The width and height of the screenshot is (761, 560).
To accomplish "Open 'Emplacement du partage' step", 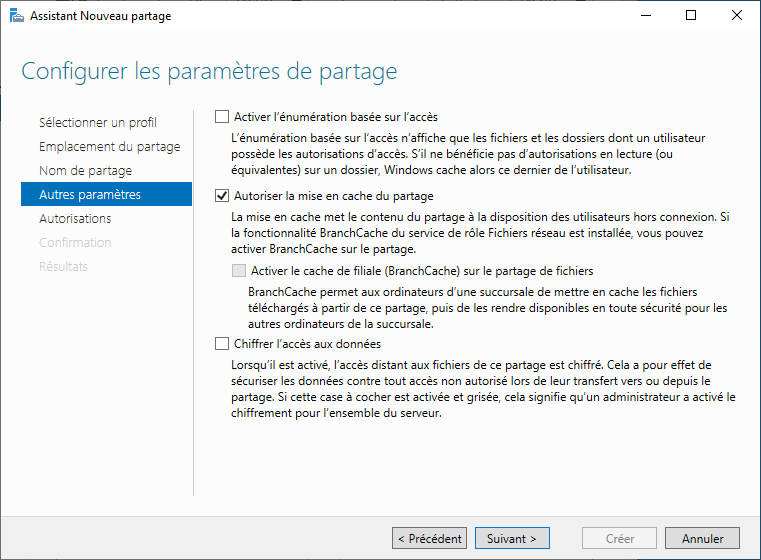I will click(109, 147).
